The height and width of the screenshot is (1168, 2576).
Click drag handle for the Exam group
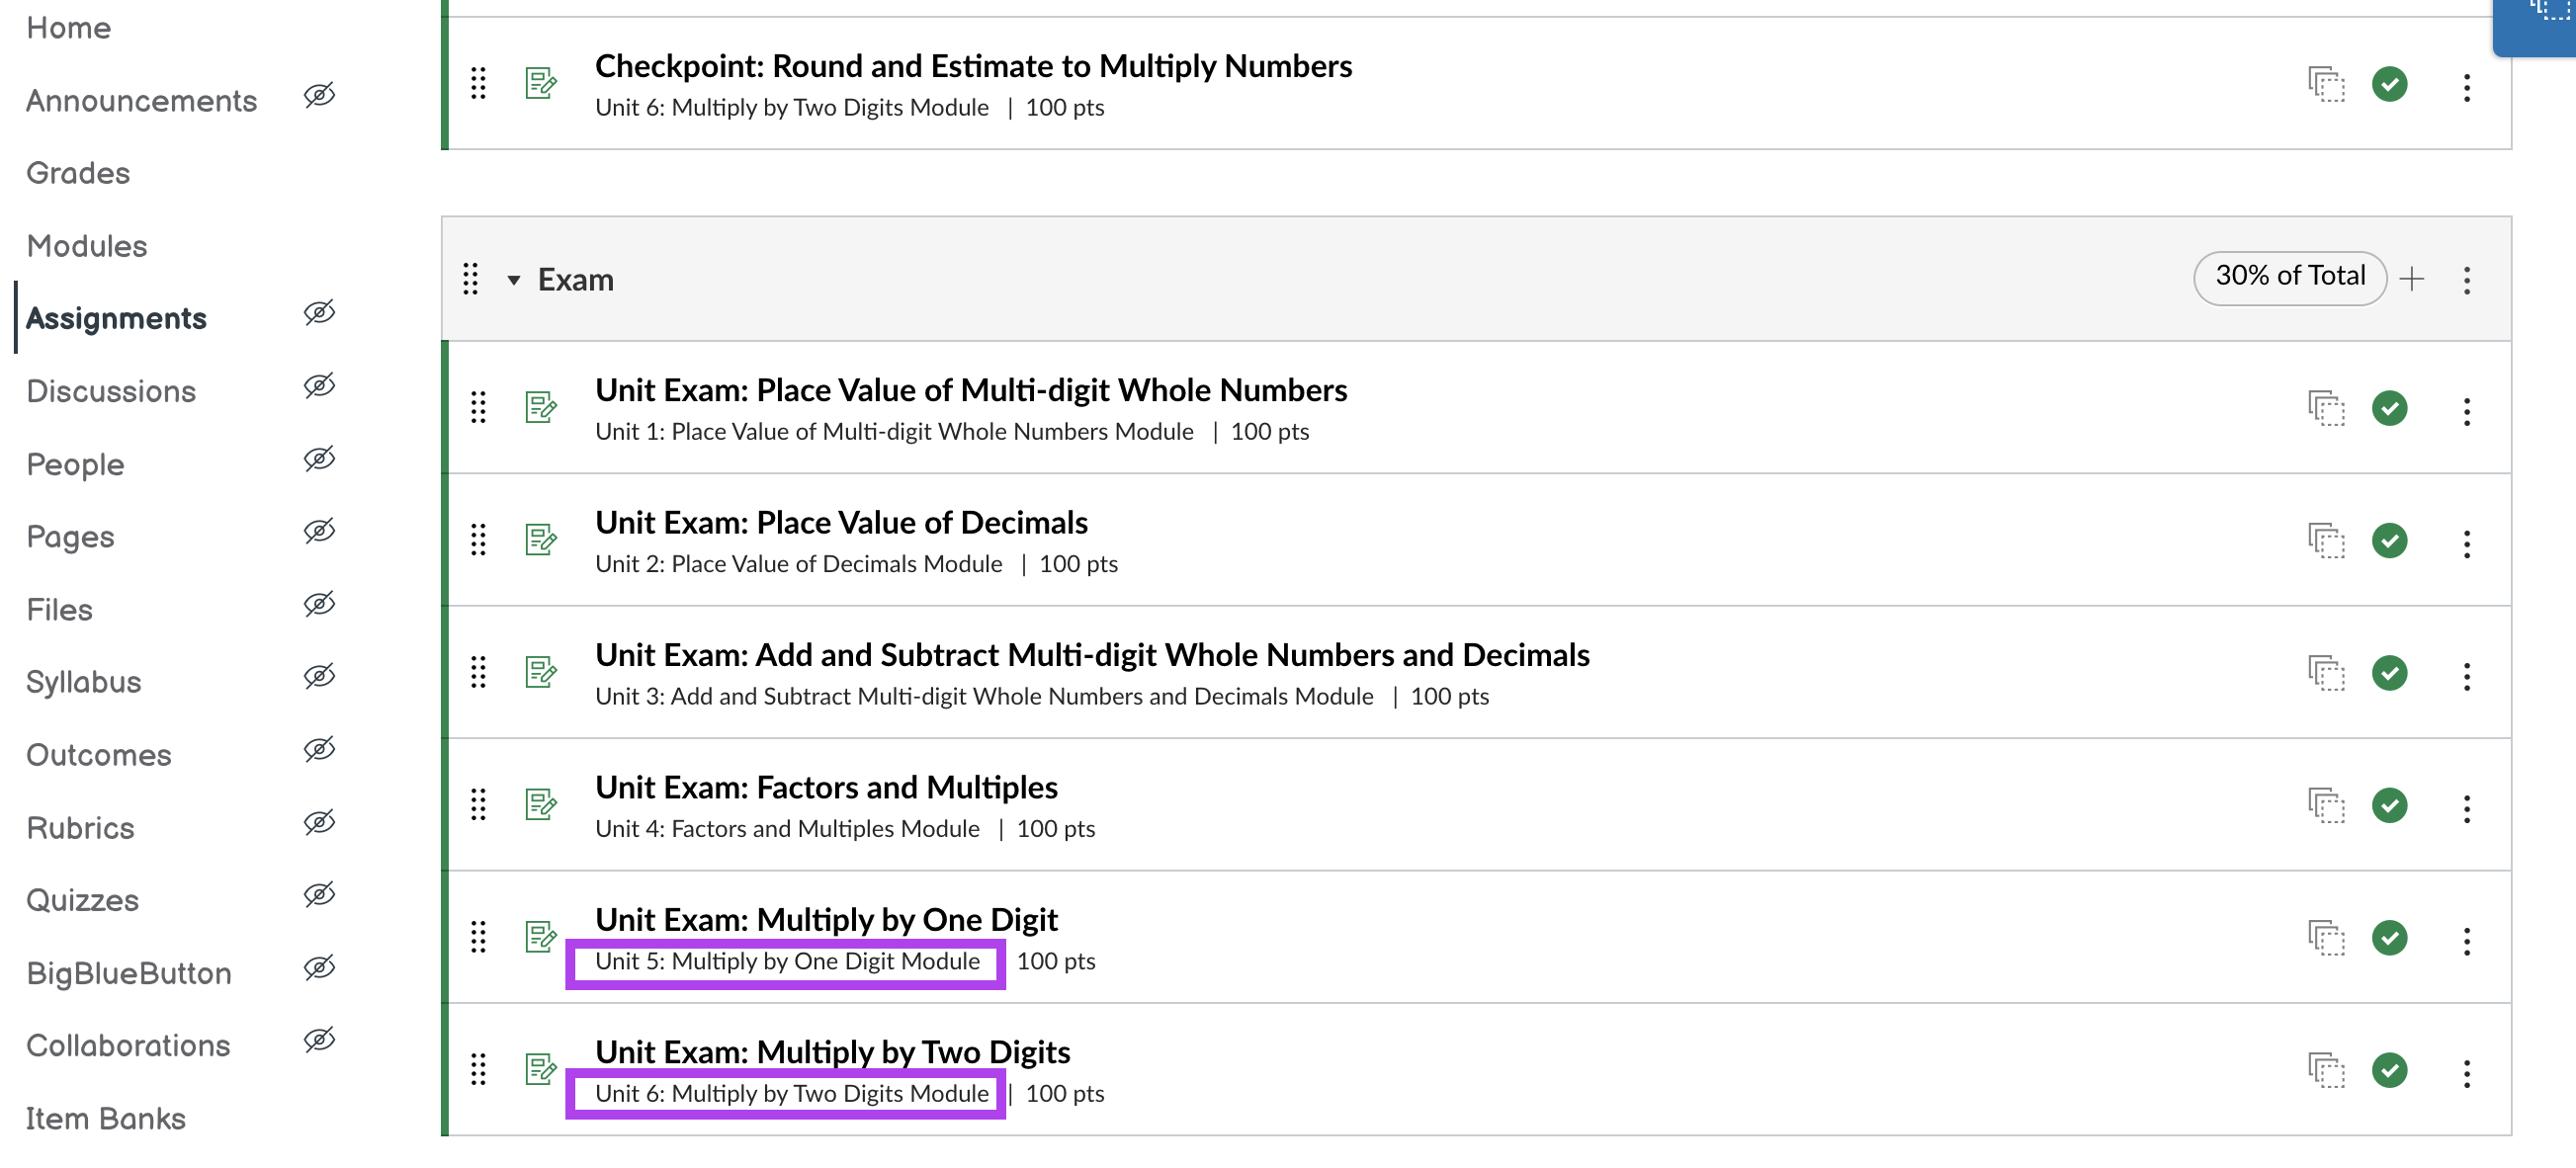470,279
